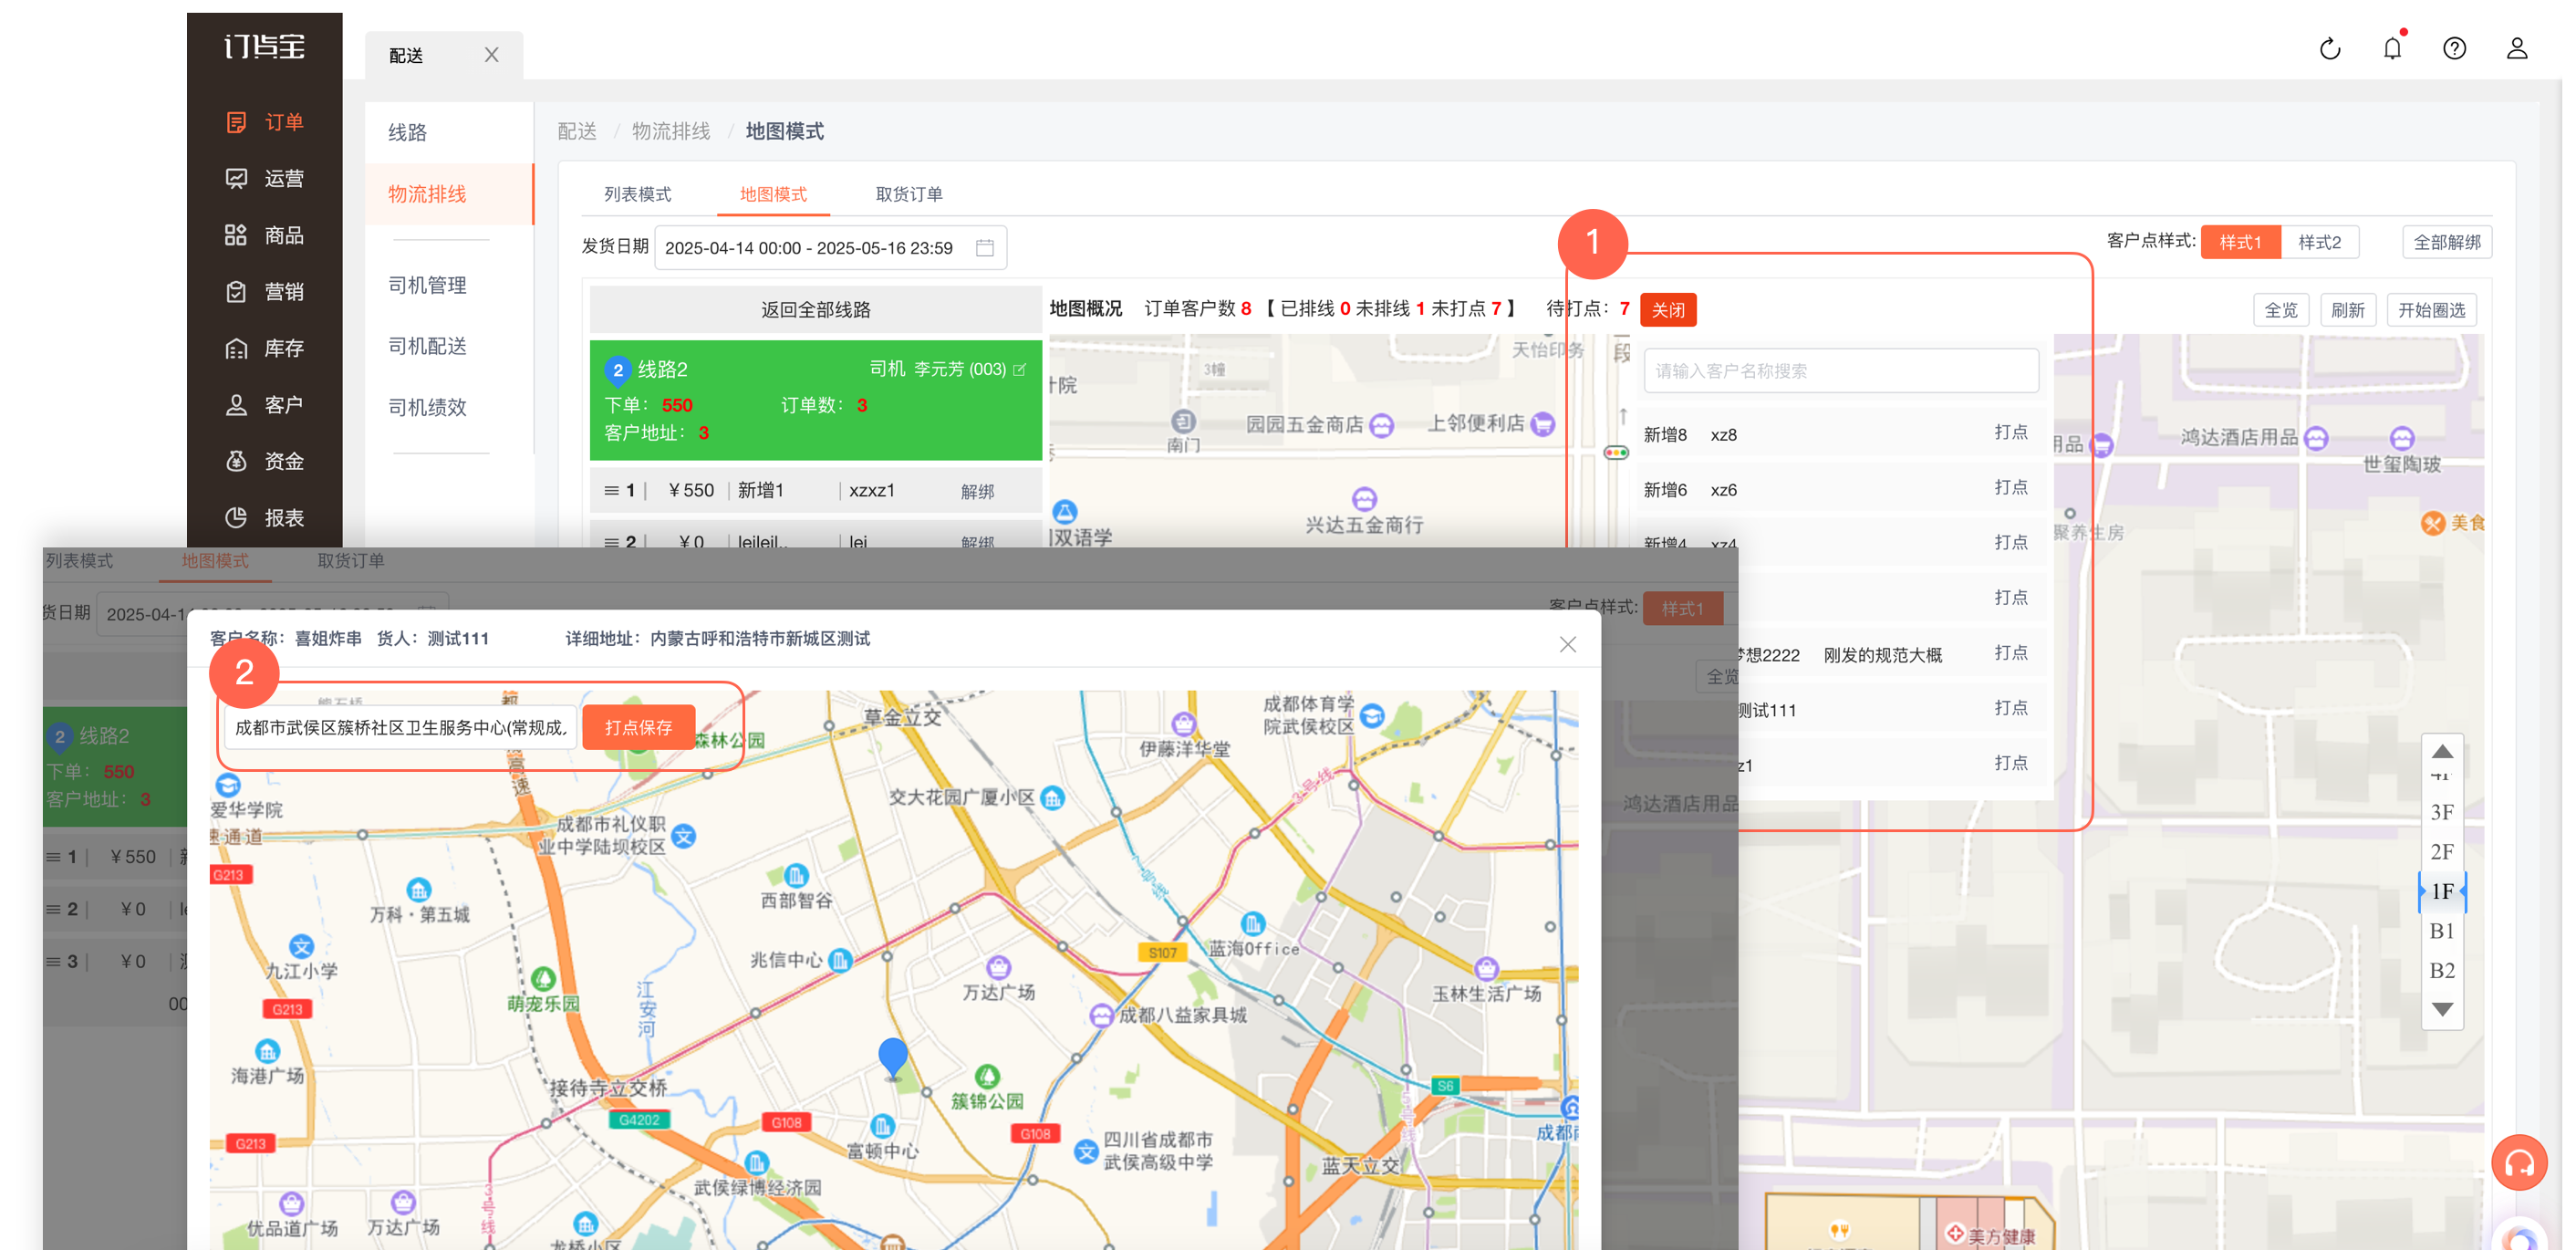The image size is (2576, 1250).
Task: Click floor selector up arrow
Action: tap(2442, 751)
